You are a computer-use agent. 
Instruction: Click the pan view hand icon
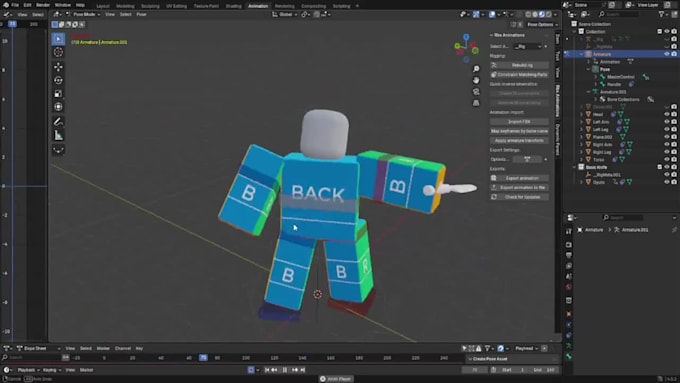476,80
